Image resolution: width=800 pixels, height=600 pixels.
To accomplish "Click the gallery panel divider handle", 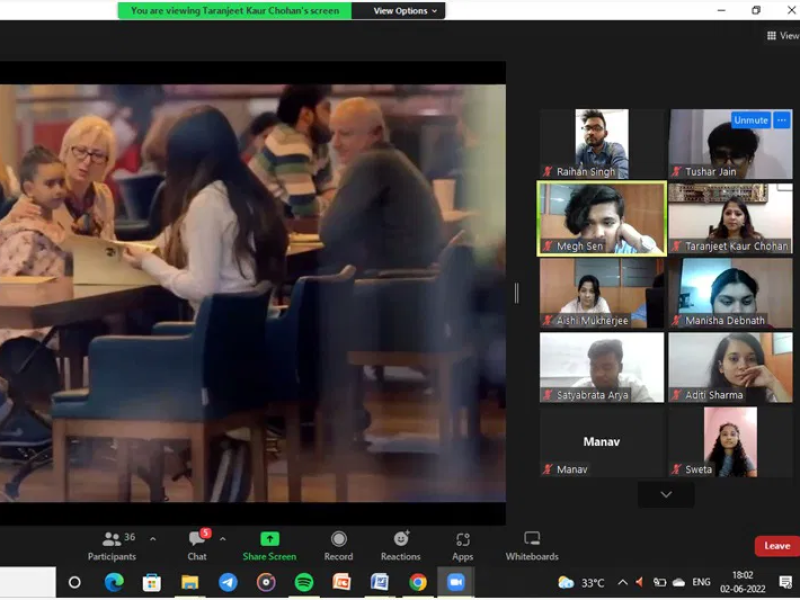I will [517, 293].
